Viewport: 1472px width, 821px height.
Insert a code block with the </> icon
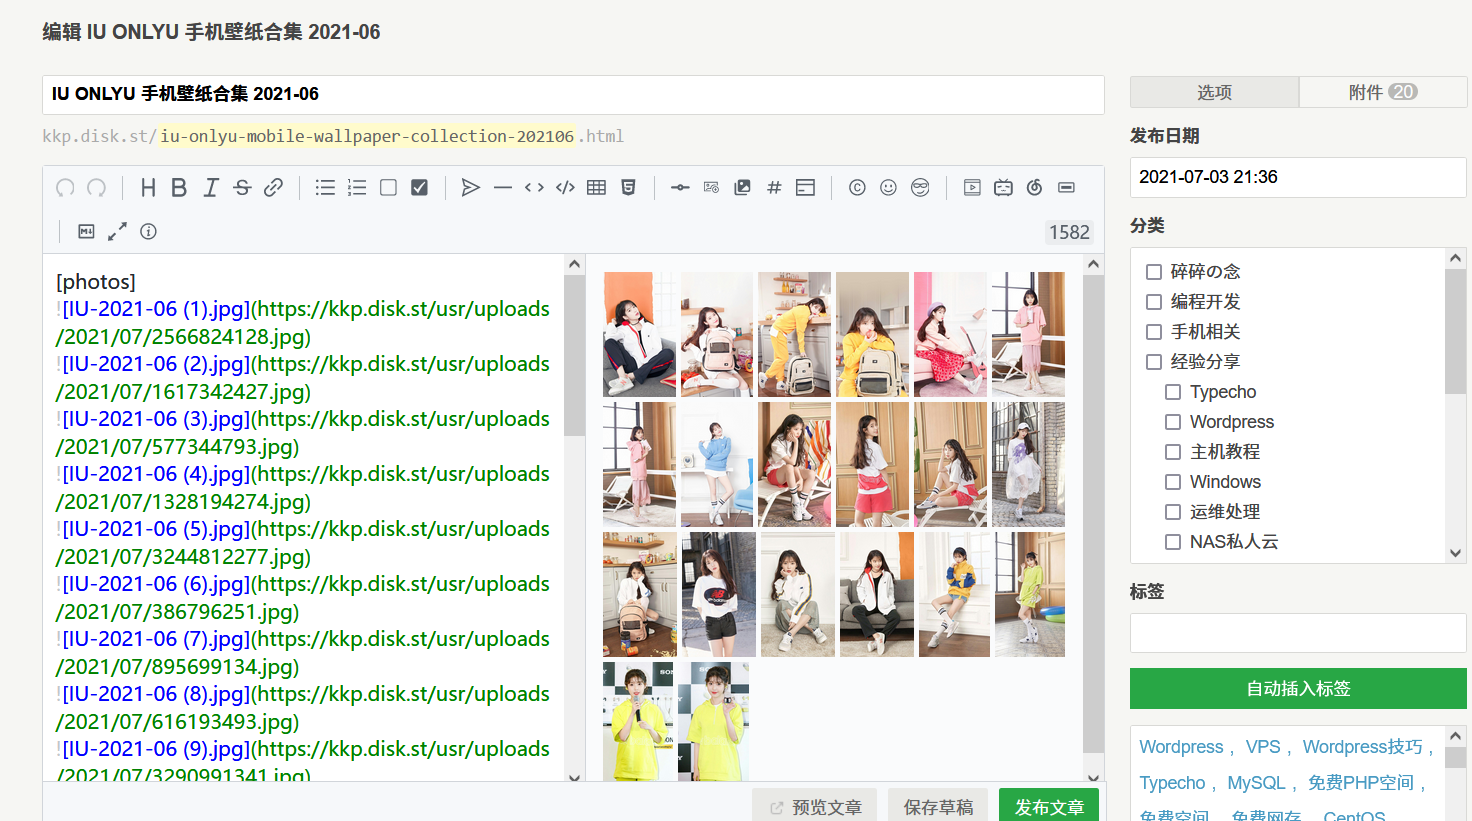point(565,187)
